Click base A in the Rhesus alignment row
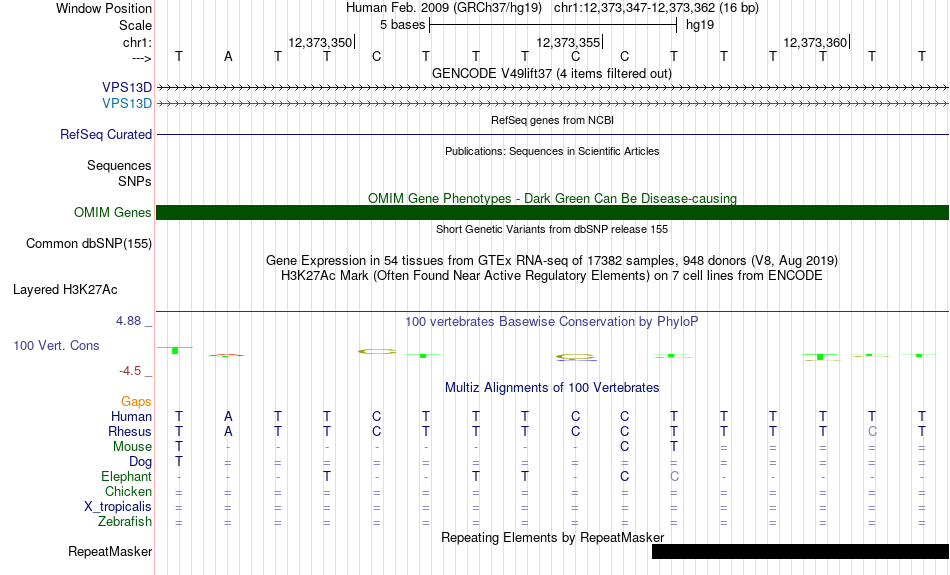Viewport: 950px width, 575px height. (228, 431)
